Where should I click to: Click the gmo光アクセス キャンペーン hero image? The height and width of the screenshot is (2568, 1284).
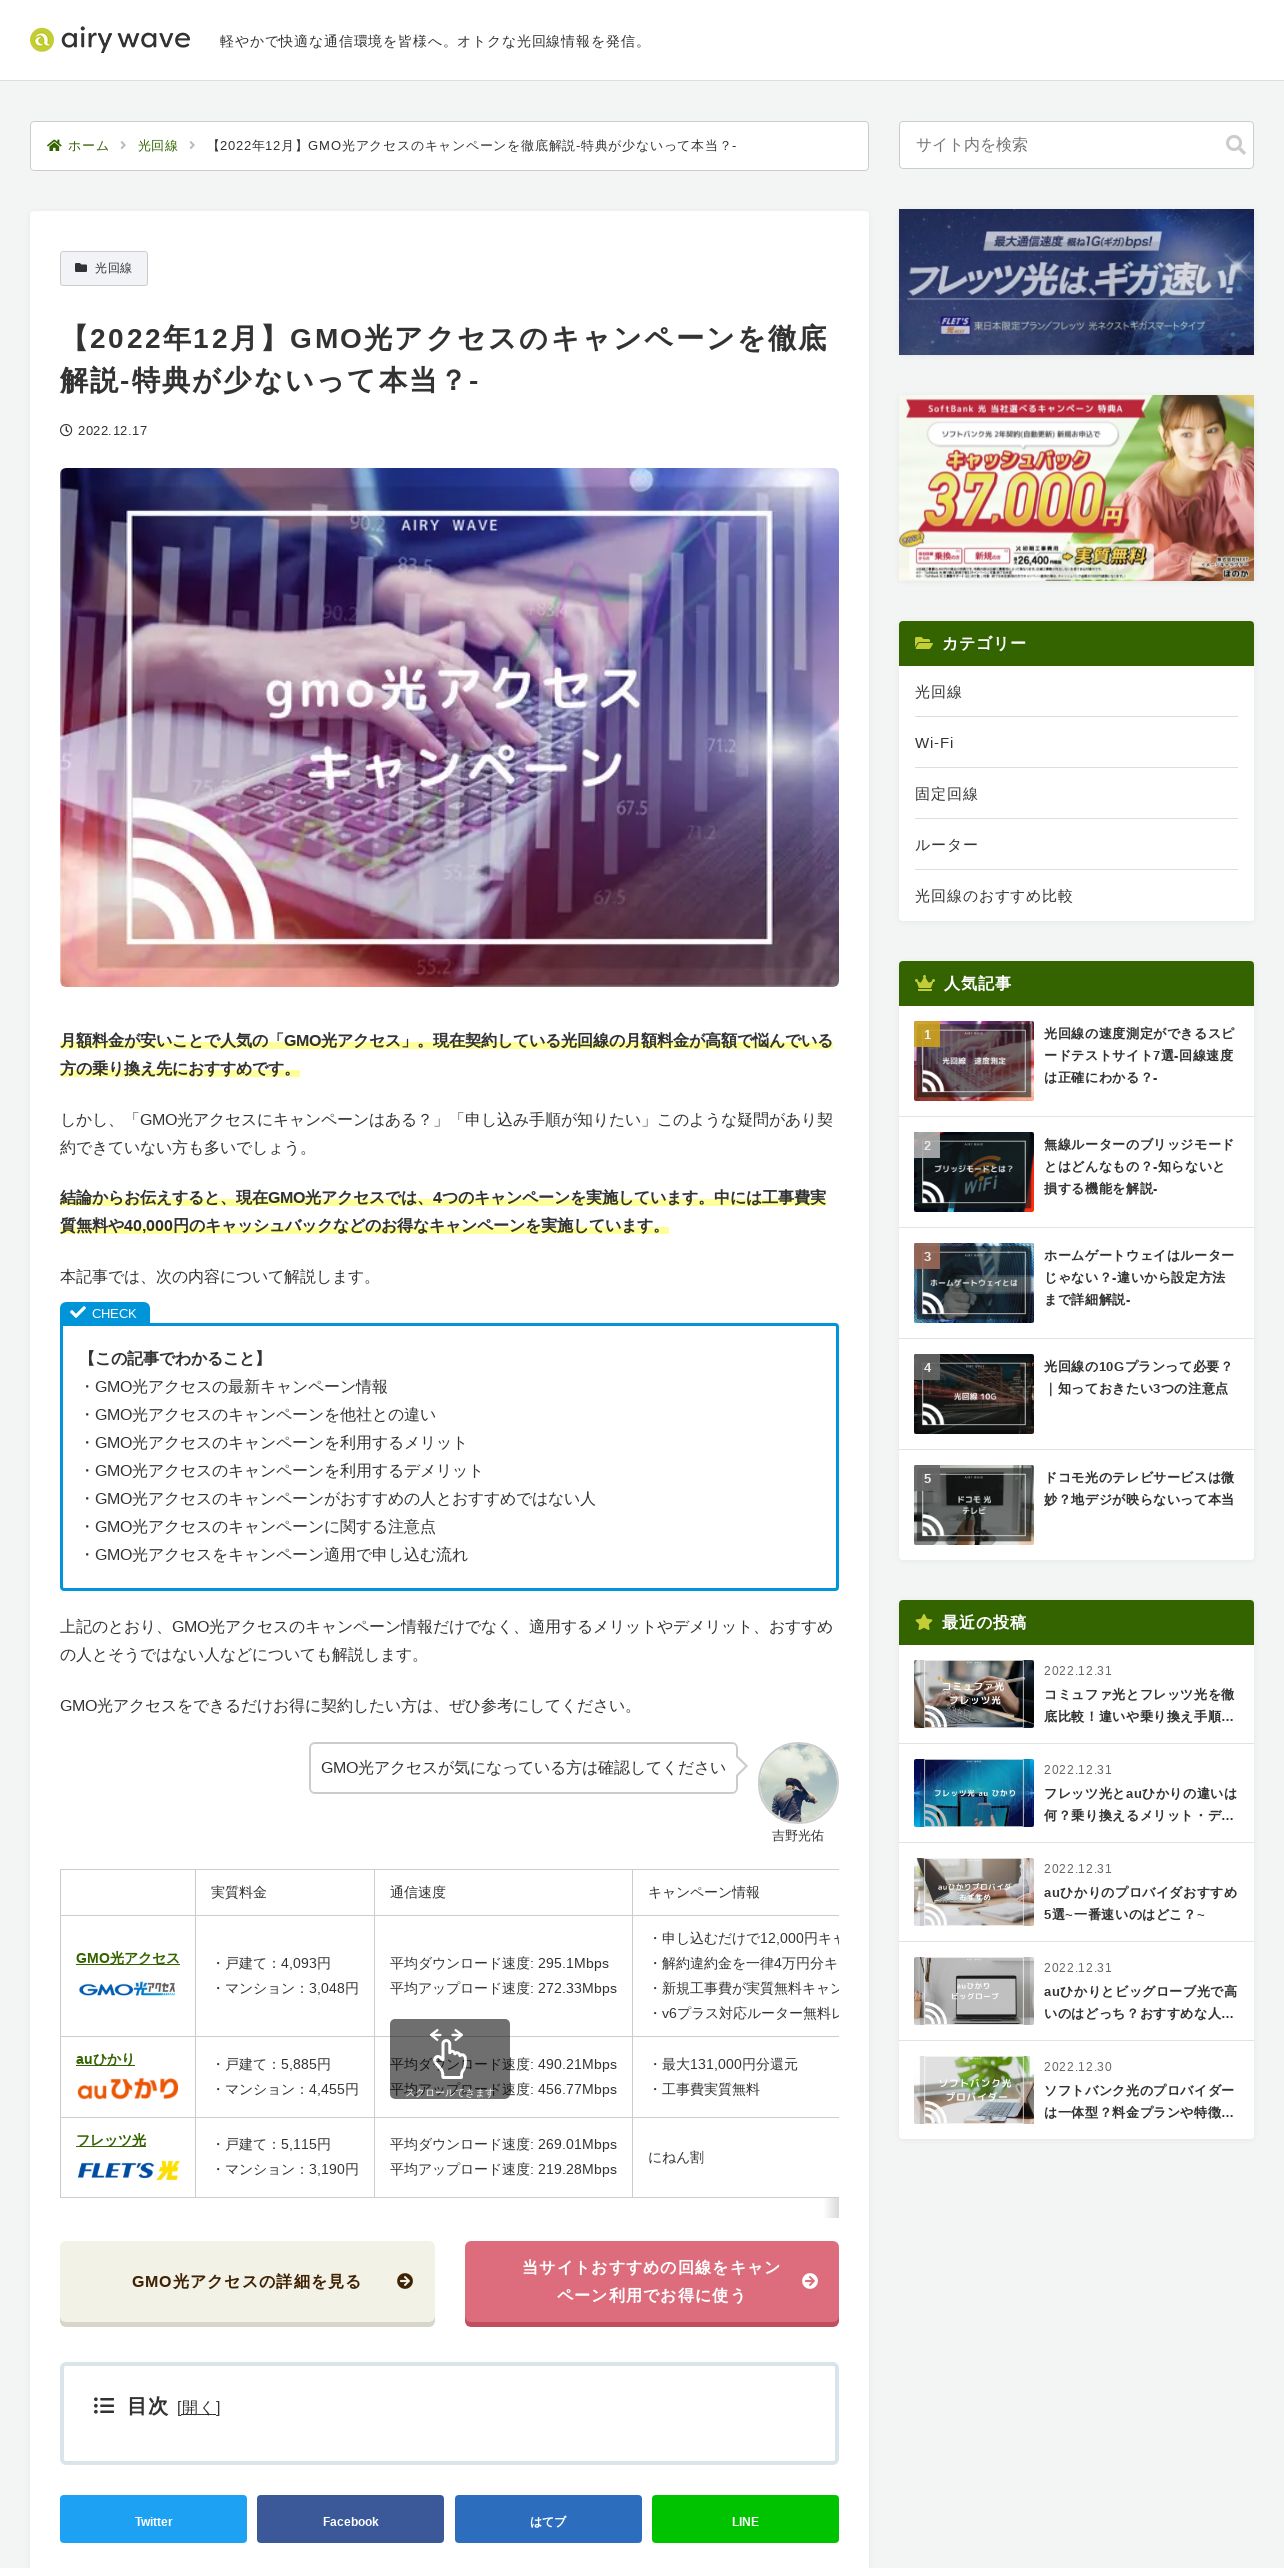(449, 728)
